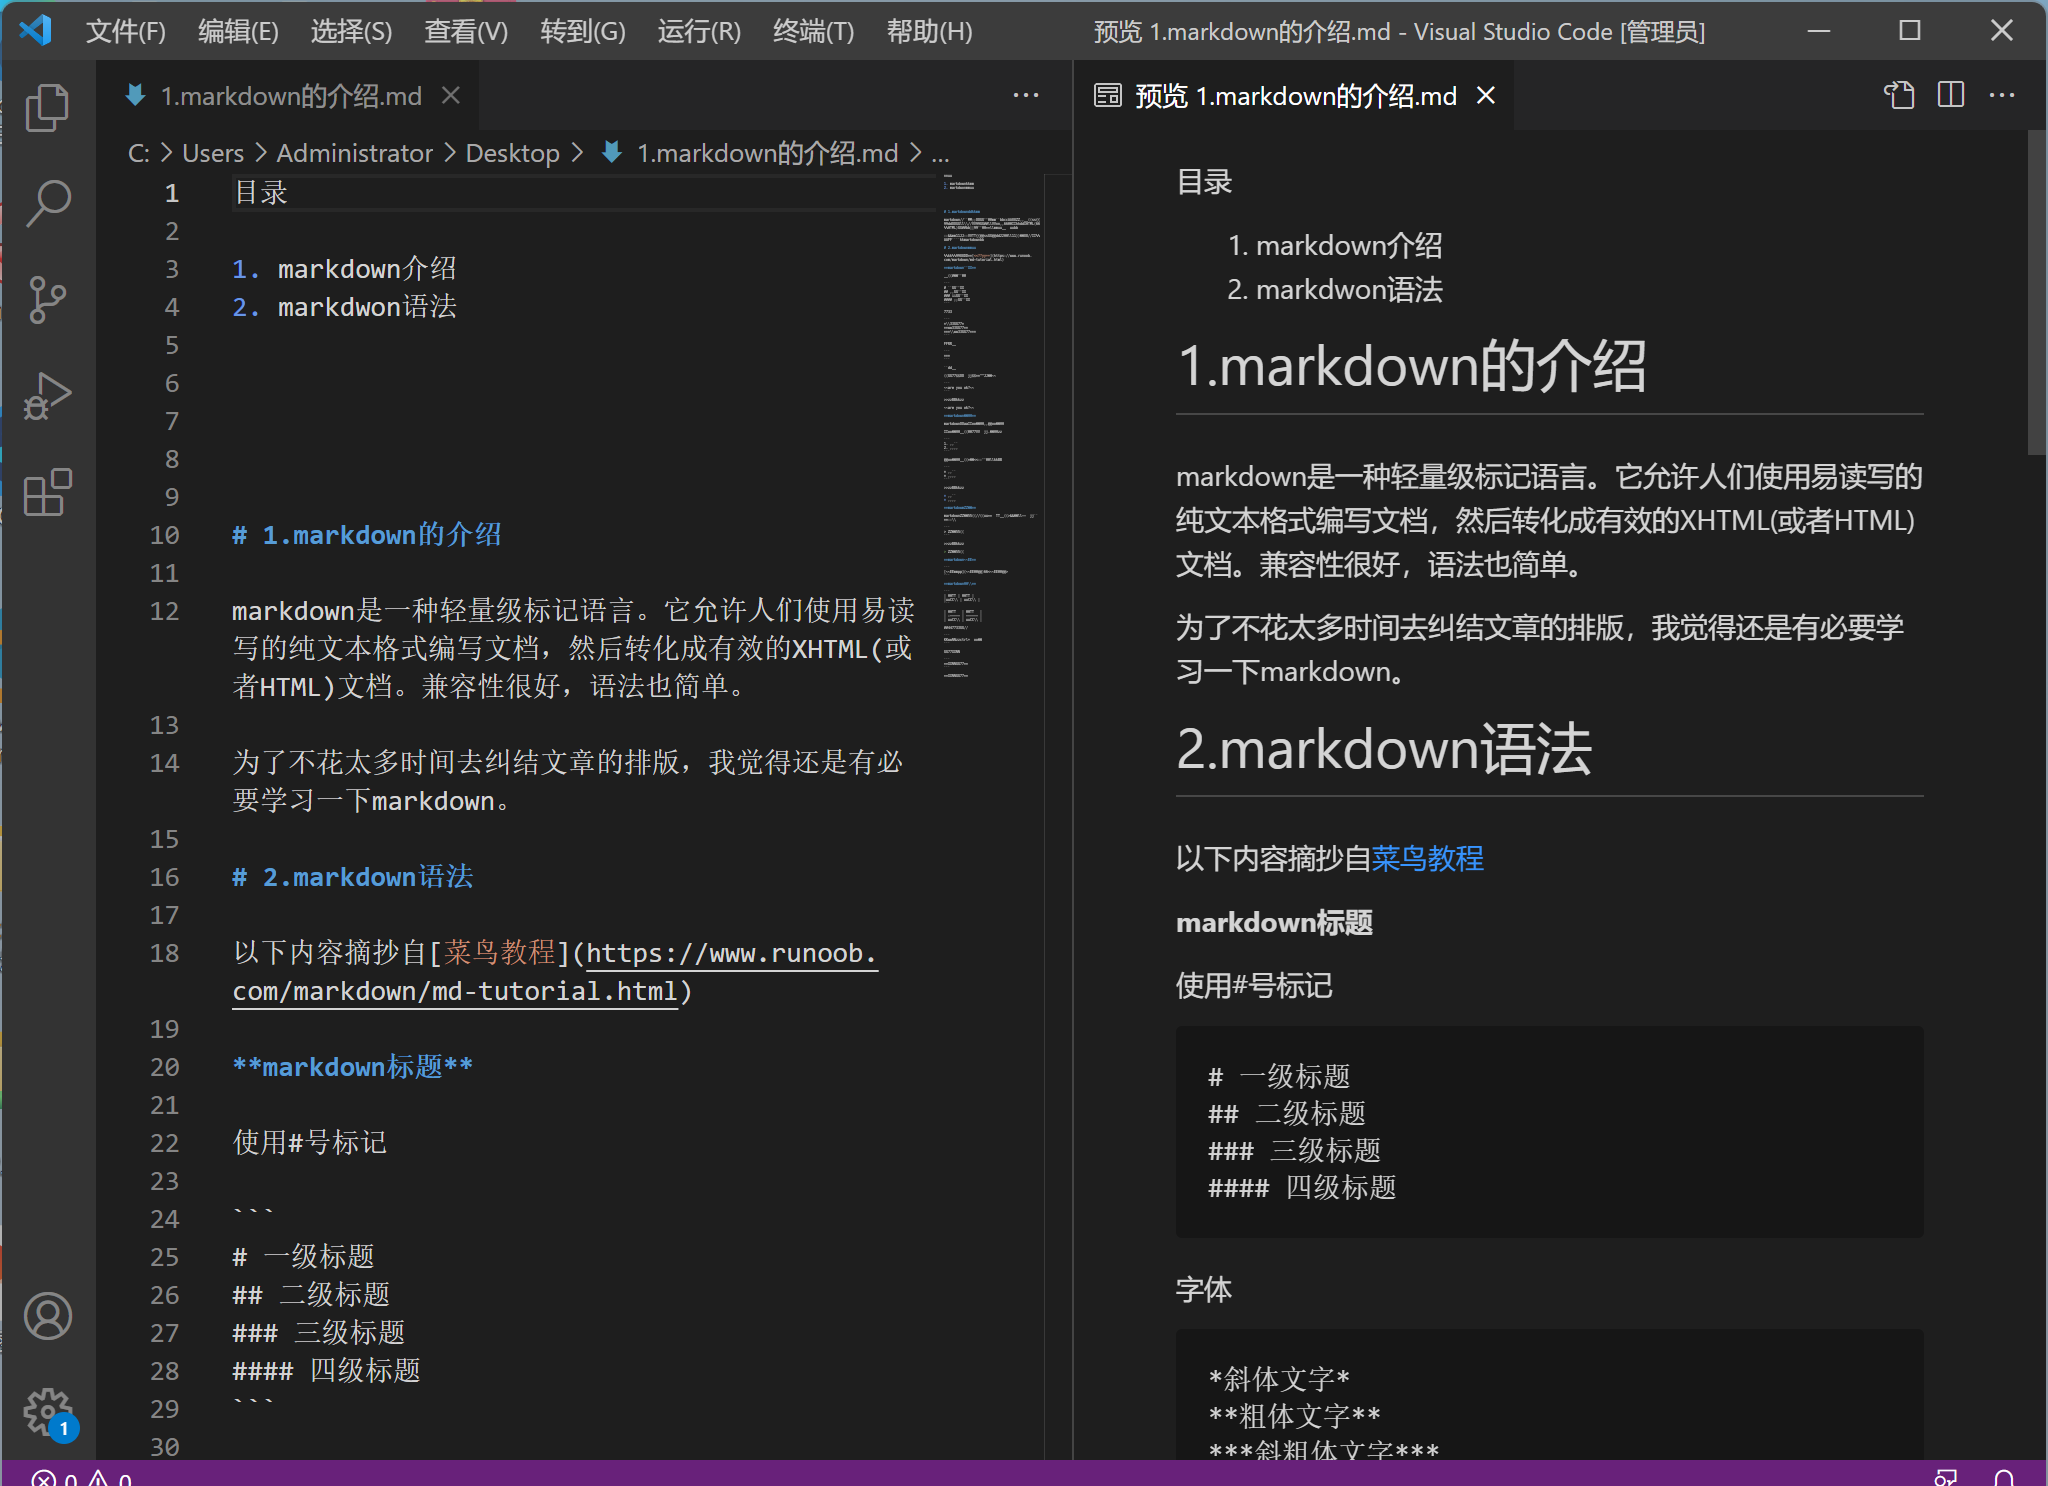Open the Explorer view in activity bar
This screenshot has width=2048, height=1486.
(x=47, y=107)
